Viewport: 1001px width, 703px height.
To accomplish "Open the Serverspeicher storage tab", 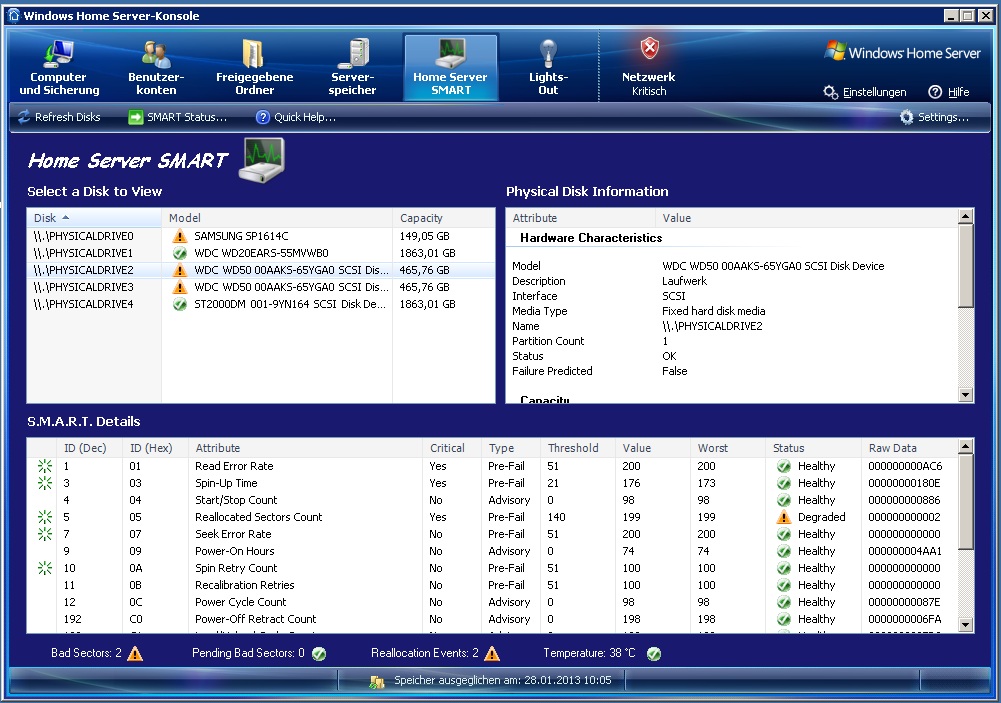I will tap(353, 67).
